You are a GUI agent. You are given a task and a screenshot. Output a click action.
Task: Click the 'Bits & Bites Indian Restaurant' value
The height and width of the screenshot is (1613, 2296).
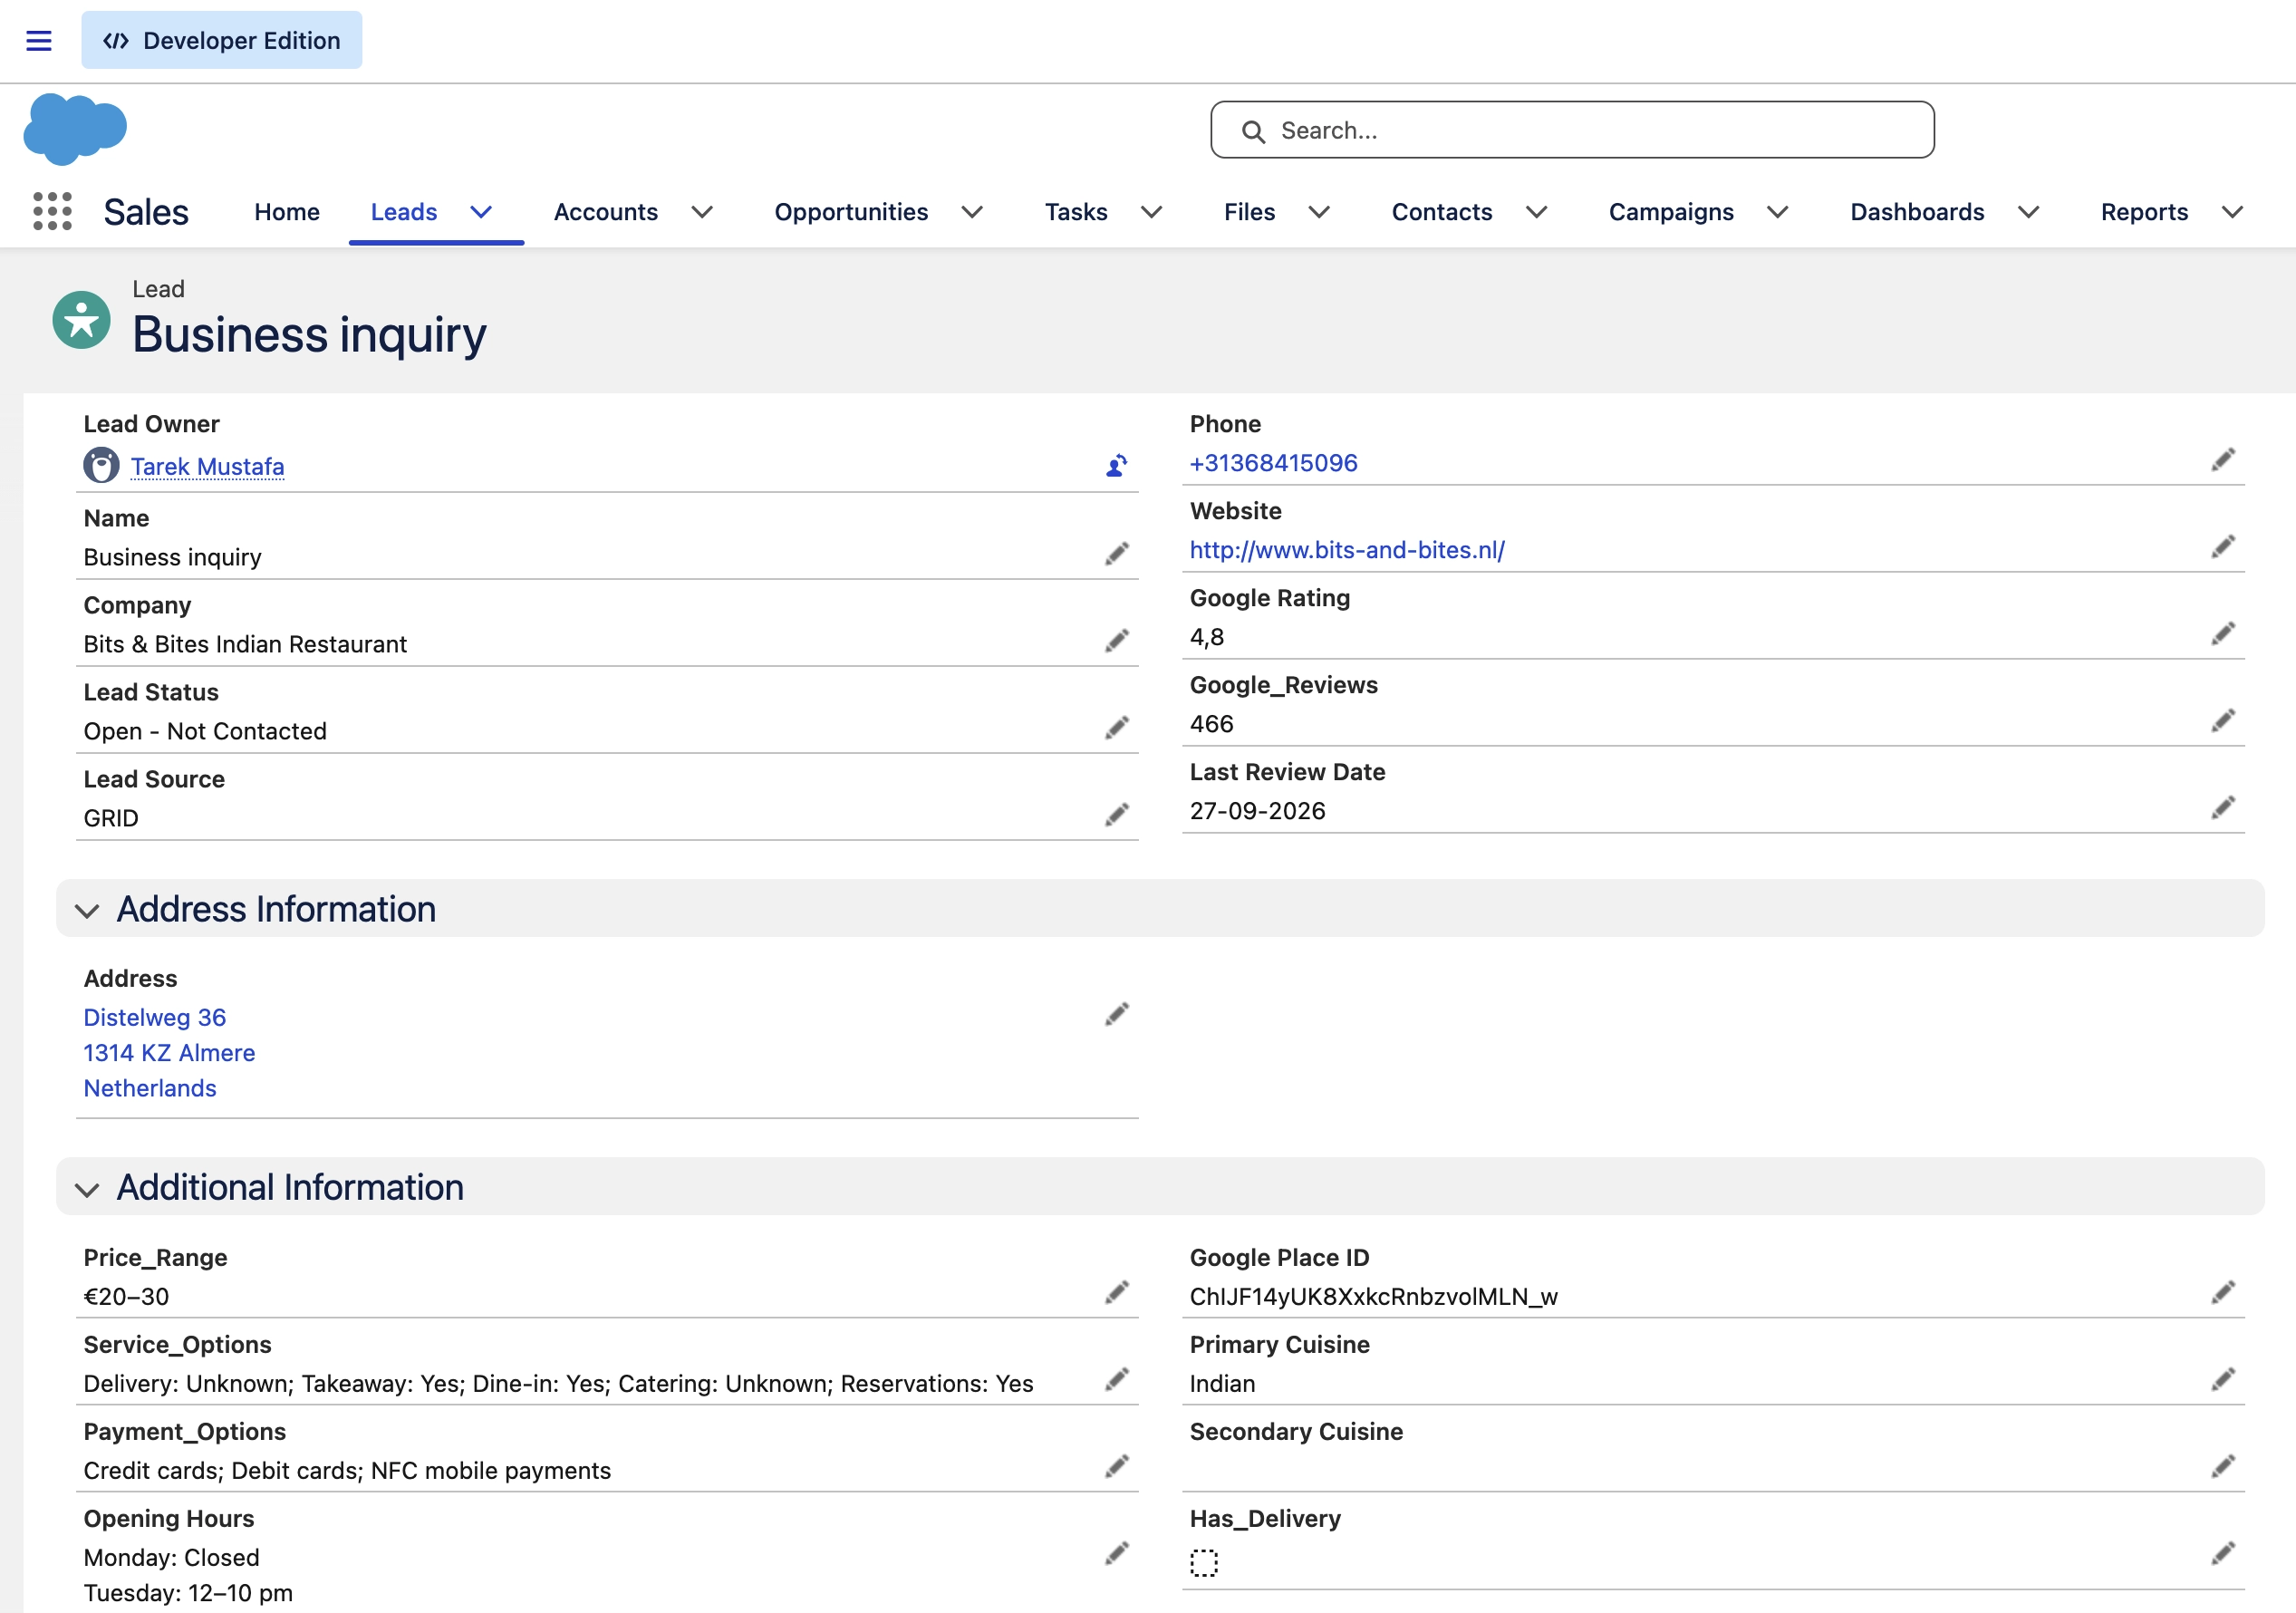click(245, 644)
